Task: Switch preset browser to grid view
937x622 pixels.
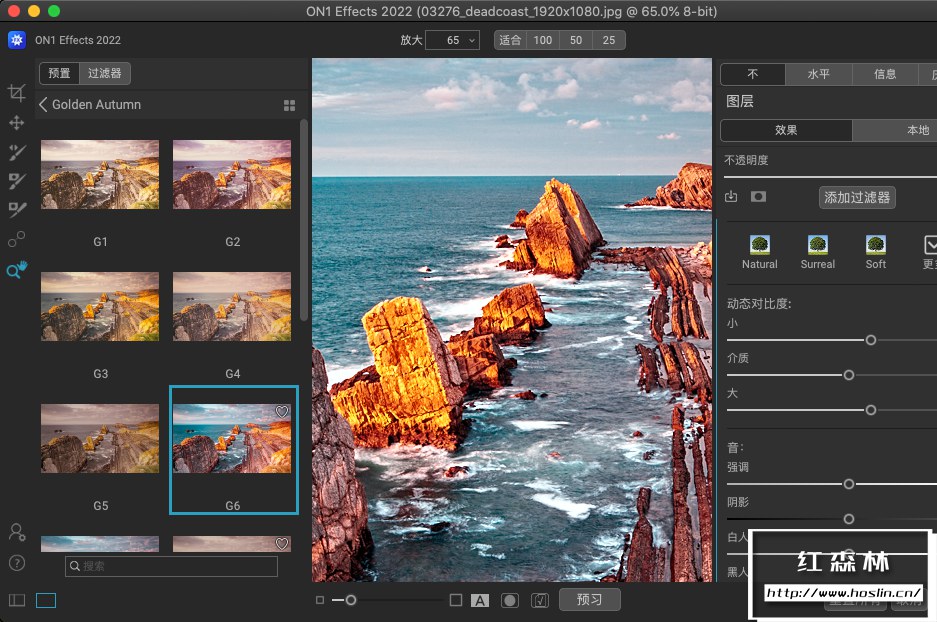Action: (290, 105)
